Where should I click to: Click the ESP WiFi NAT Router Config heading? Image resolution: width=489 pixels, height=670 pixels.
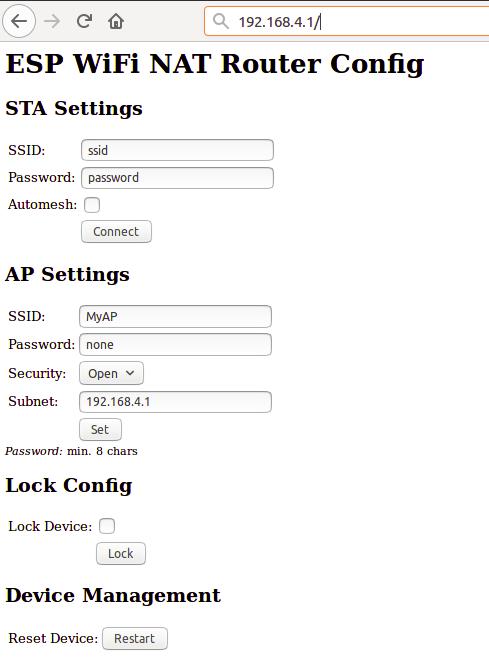click(215, 64)
